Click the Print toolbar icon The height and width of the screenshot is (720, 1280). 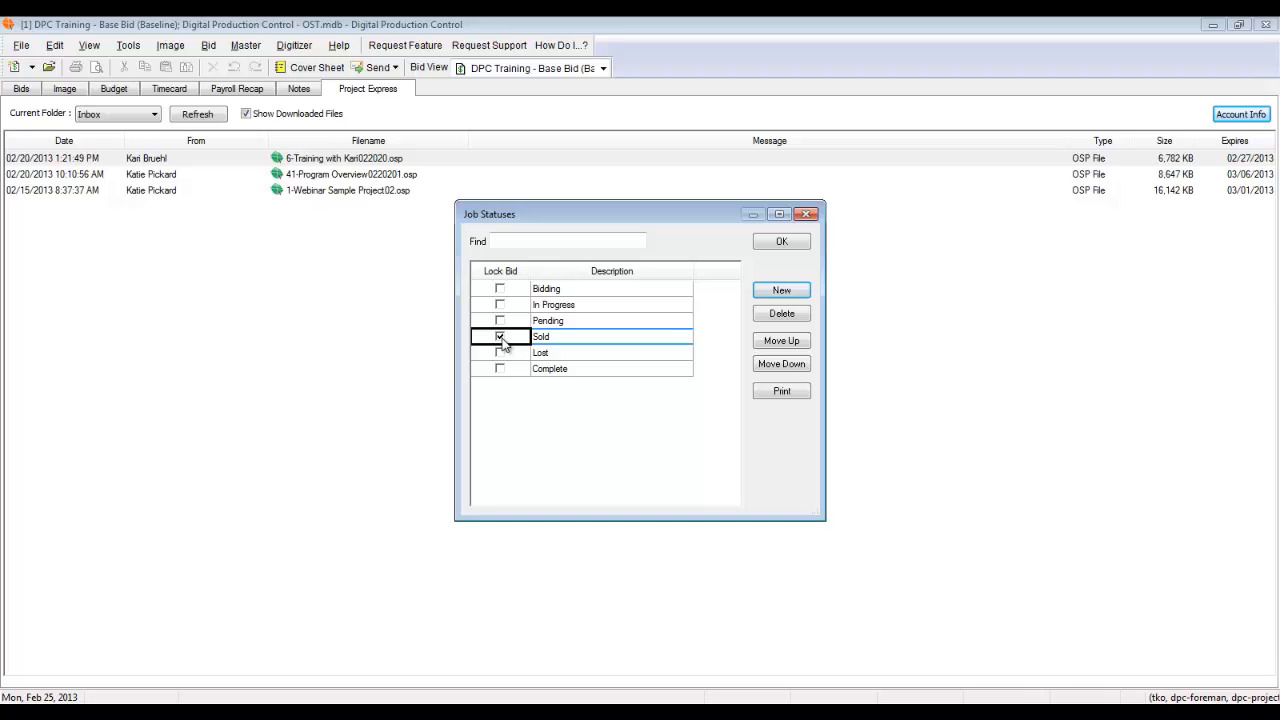76,67
